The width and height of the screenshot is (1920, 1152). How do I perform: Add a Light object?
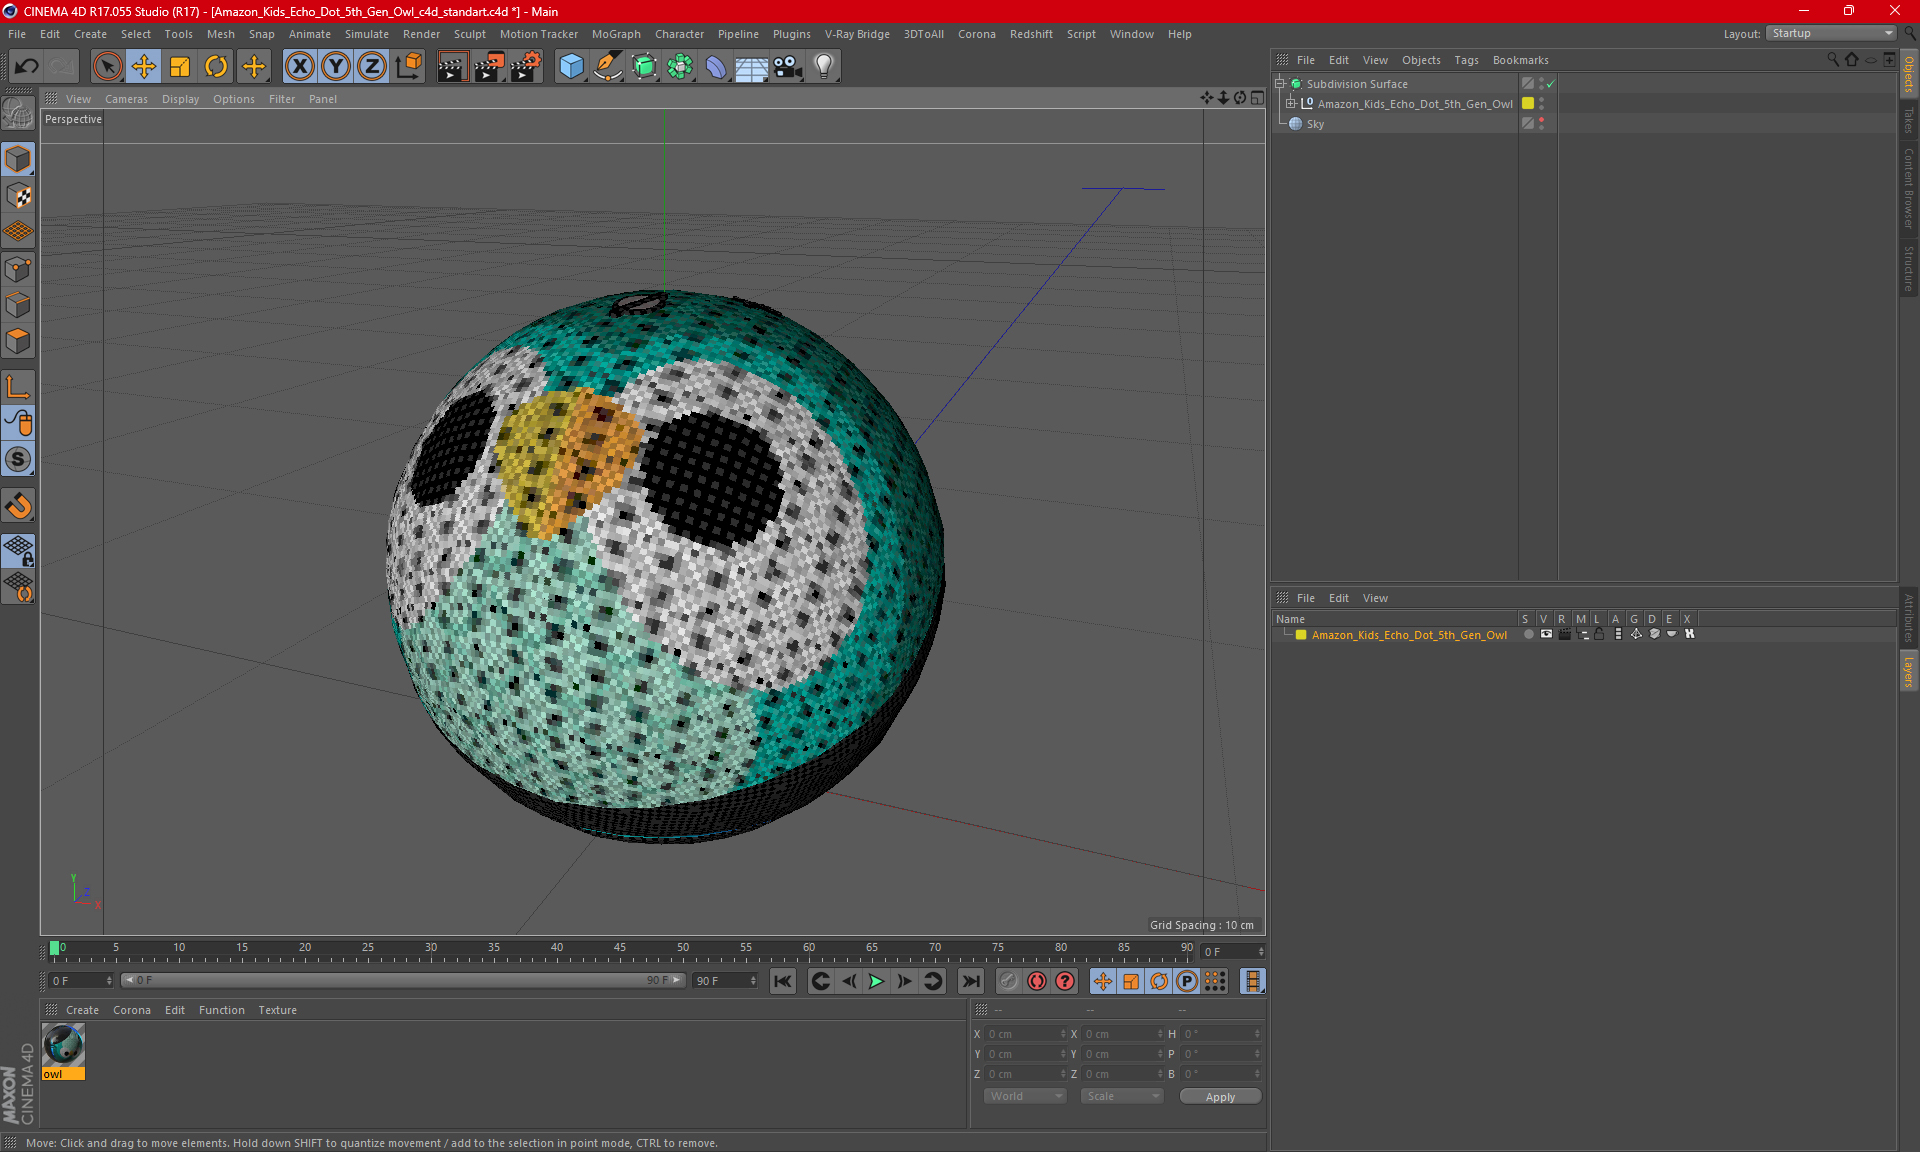(x=823, y=67)
